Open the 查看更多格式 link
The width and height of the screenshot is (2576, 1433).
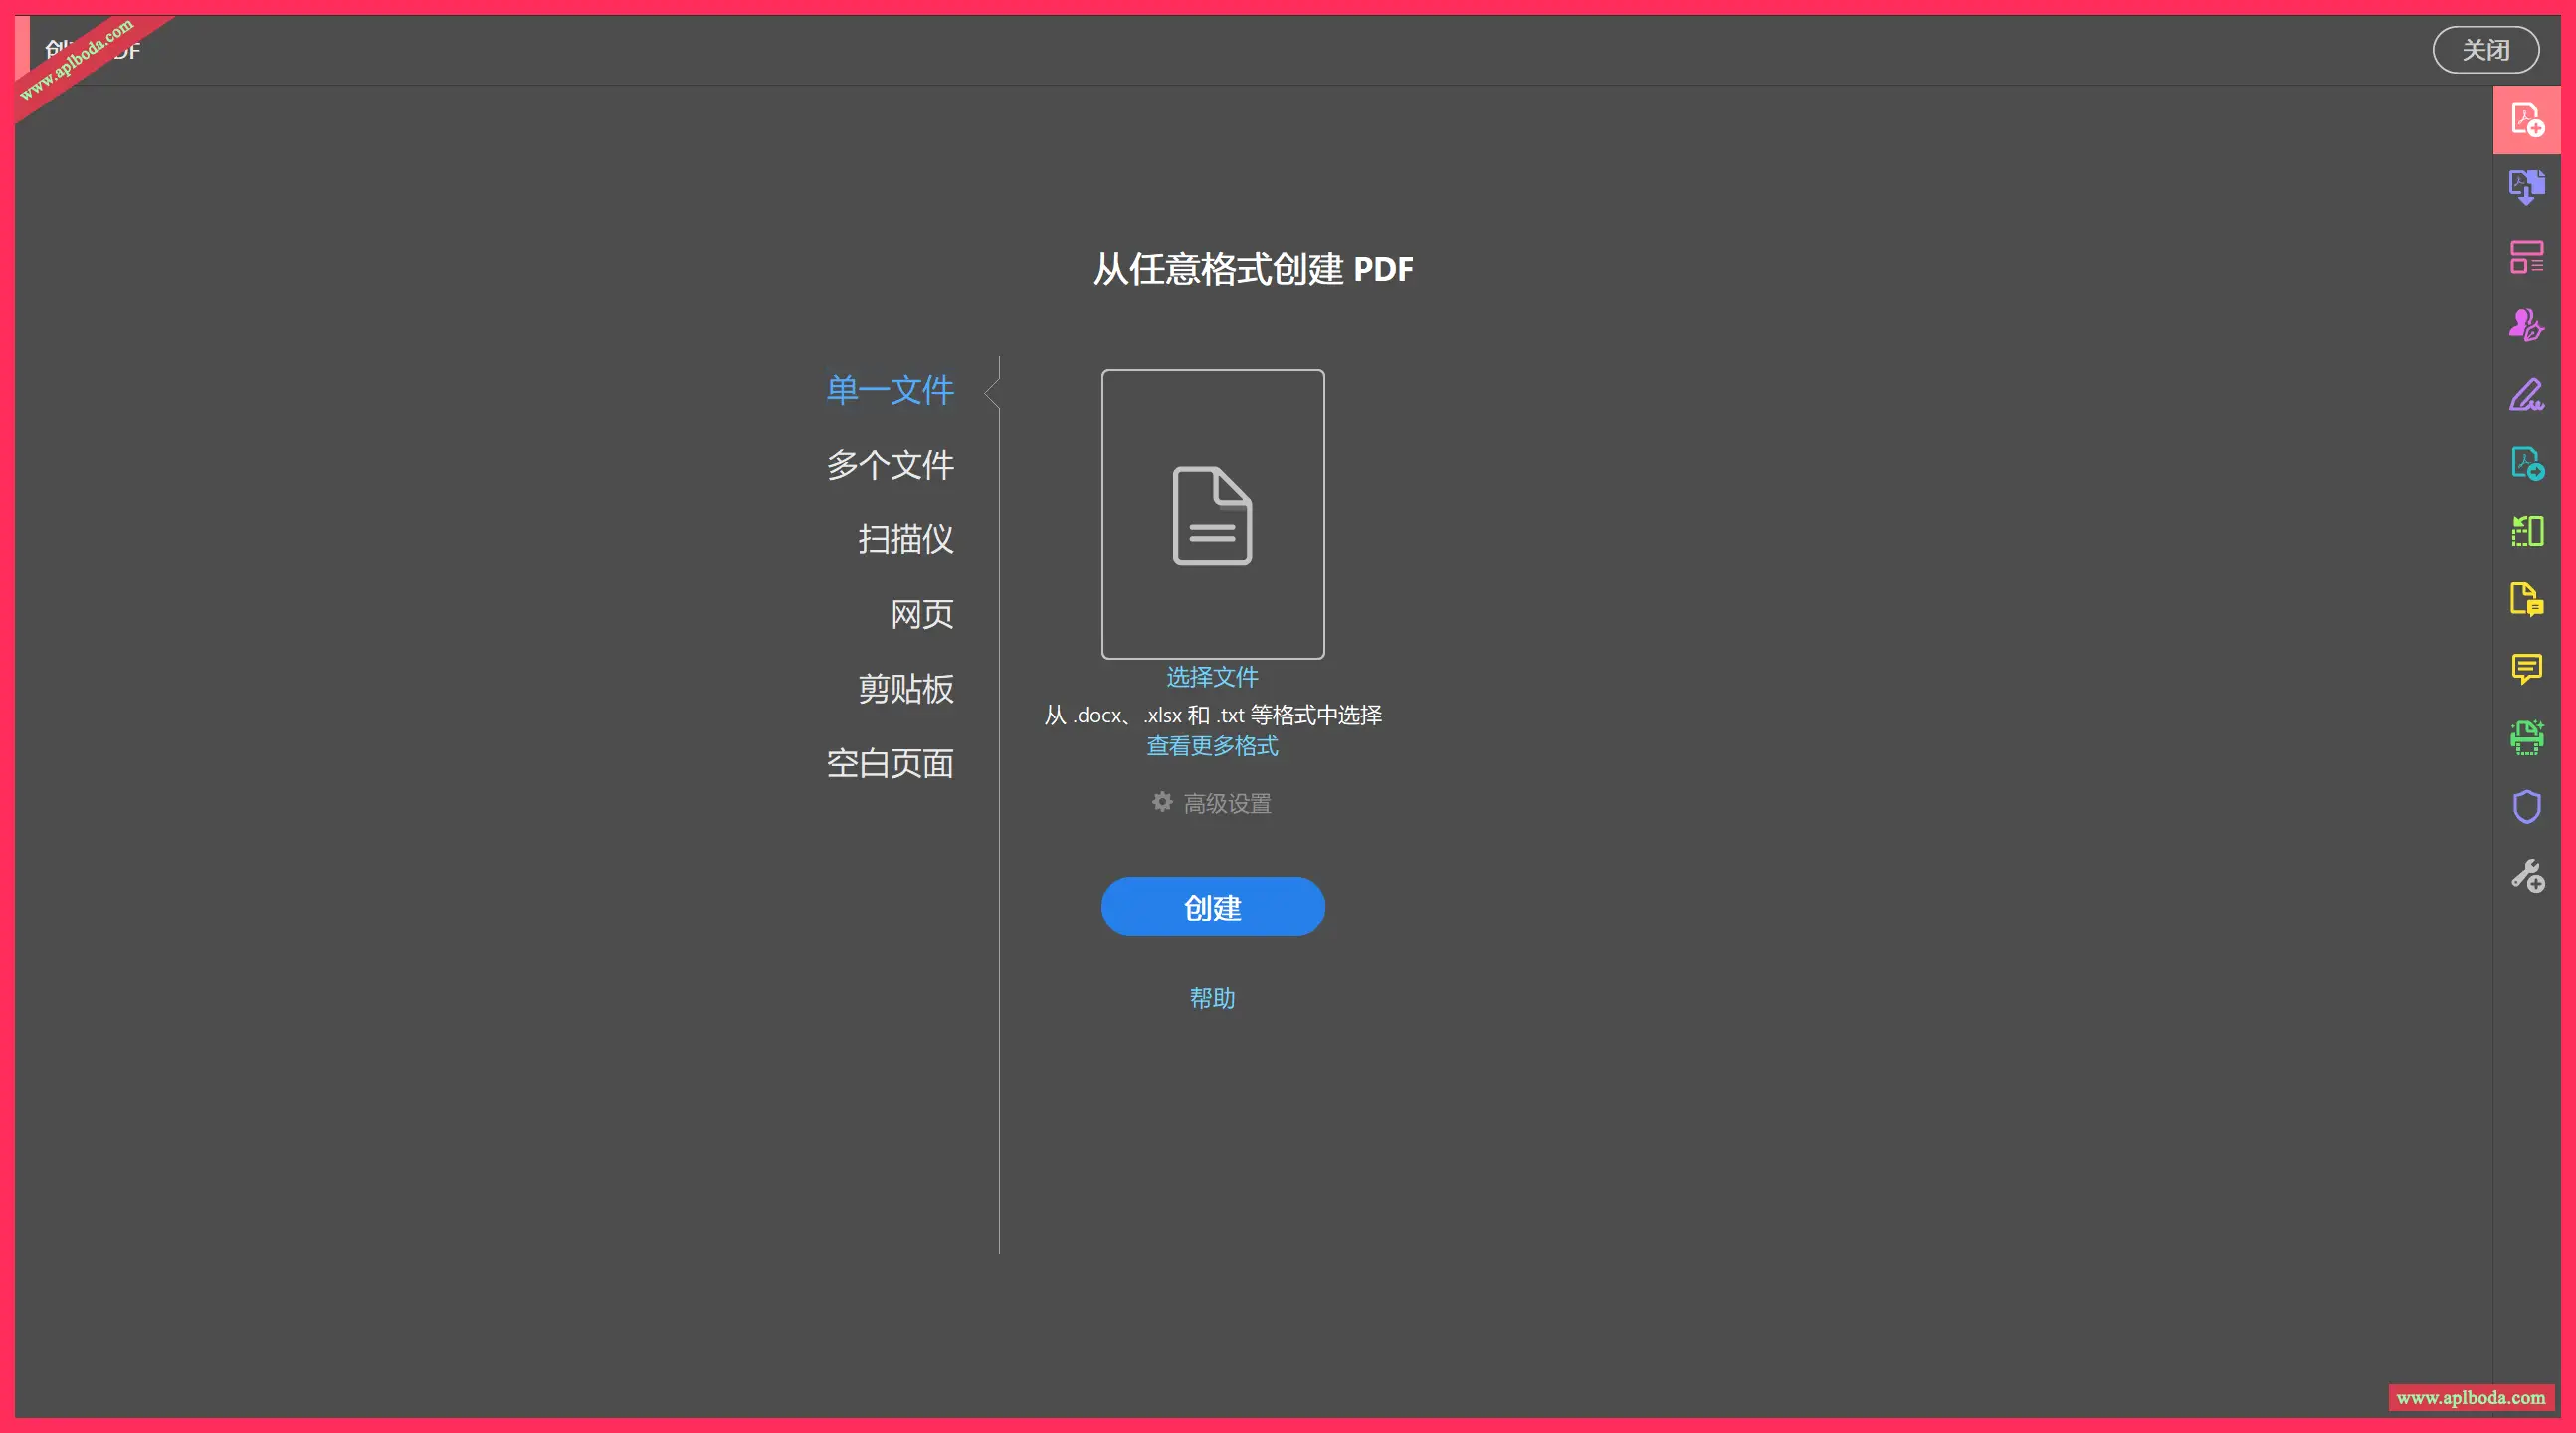click(x=1211, y=746)
